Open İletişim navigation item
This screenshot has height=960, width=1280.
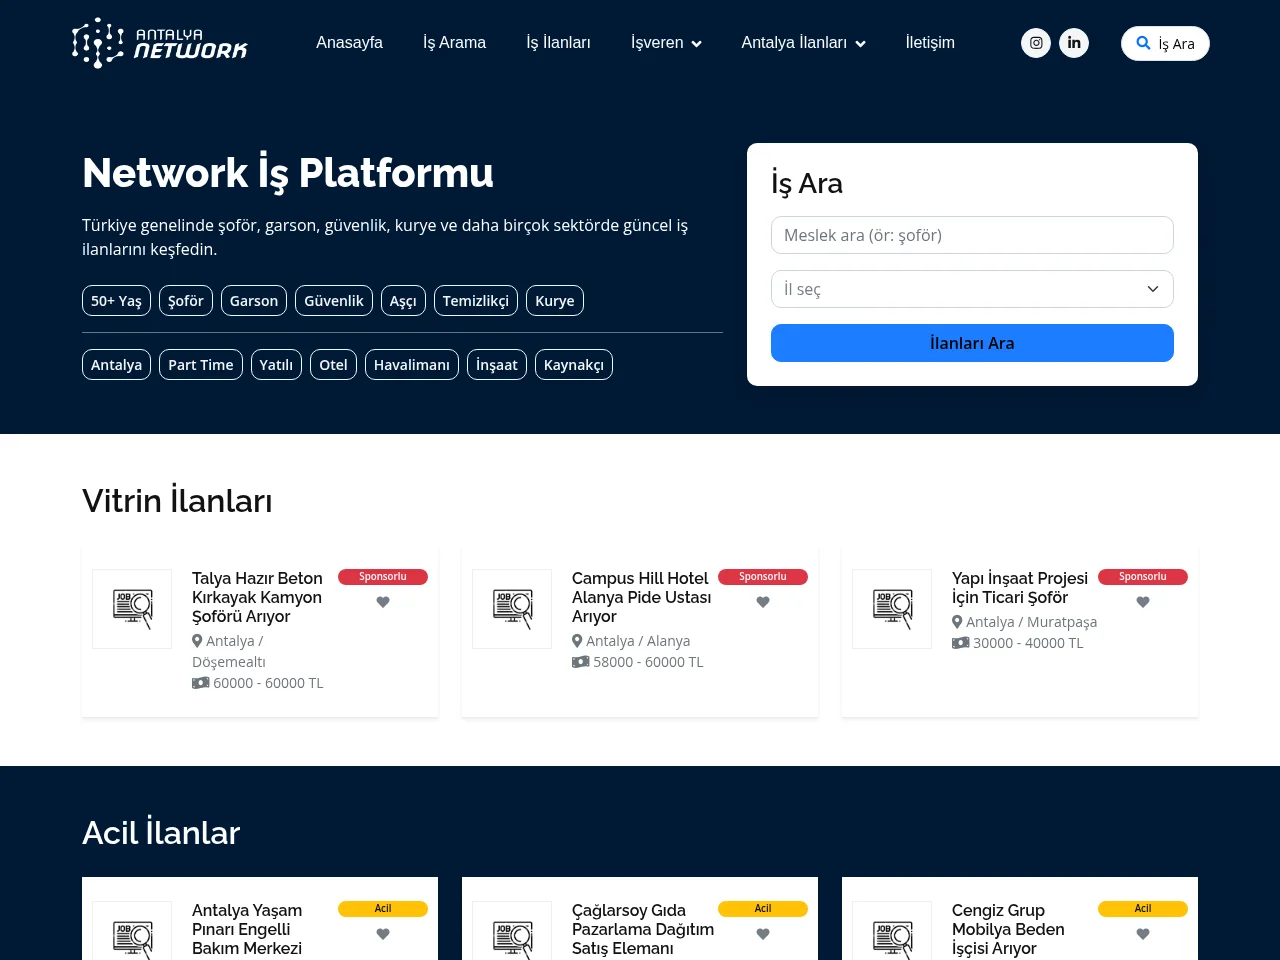point(930,43)
